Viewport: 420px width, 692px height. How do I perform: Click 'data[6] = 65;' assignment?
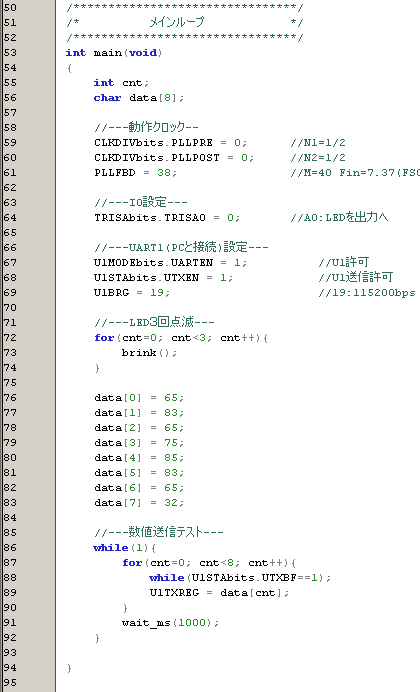[139, 488]
